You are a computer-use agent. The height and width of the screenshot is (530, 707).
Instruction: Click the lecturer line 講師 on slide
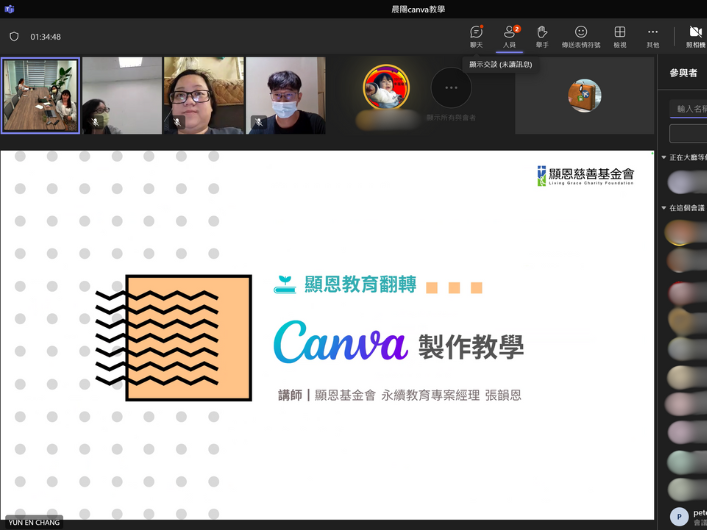[x=399, y=396]
